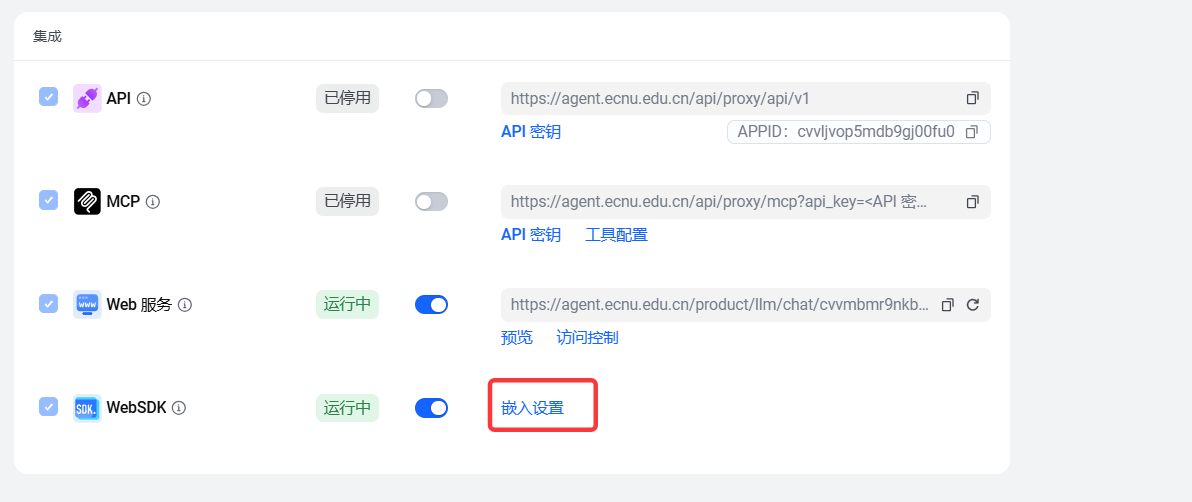Uncheck the WebSDK row checkbox

click(48, 406)
